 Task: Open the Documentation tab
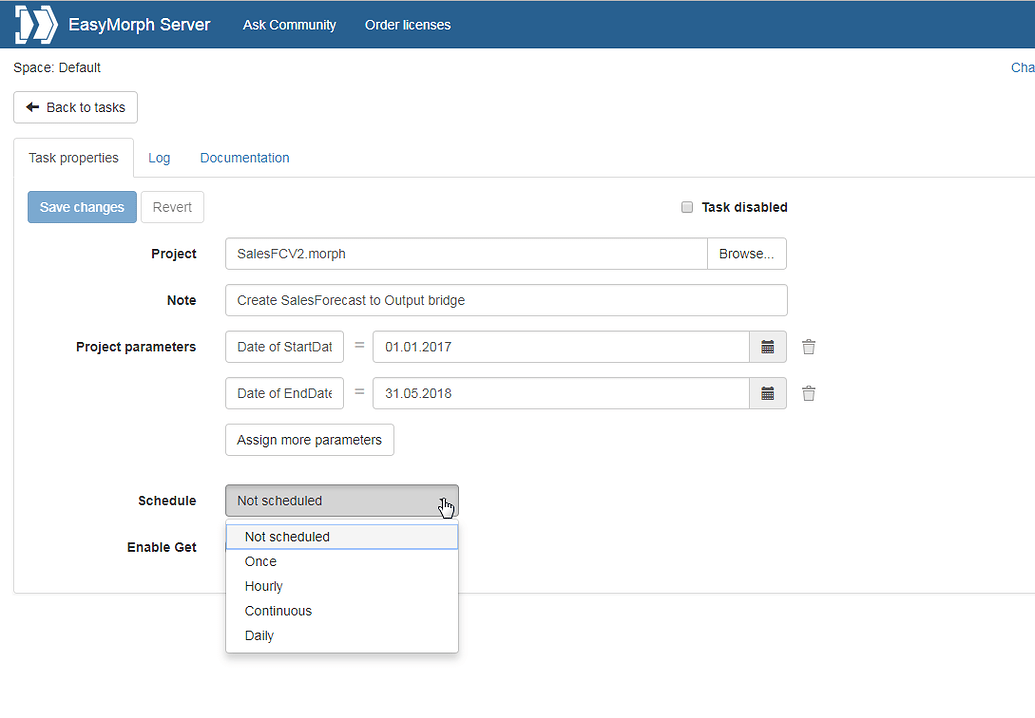(x=244, y=157)
